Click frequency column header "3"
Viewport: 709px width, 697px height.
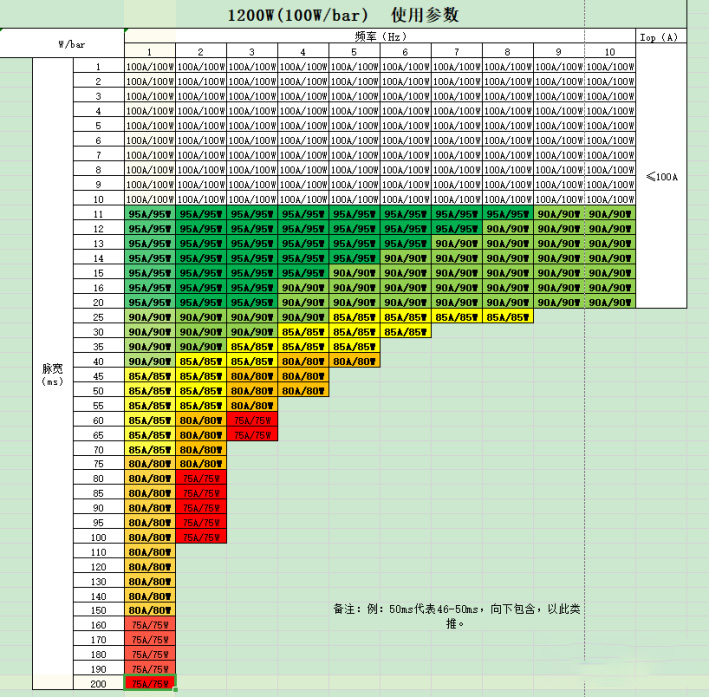pyautogui.click(x=252, y=51)
